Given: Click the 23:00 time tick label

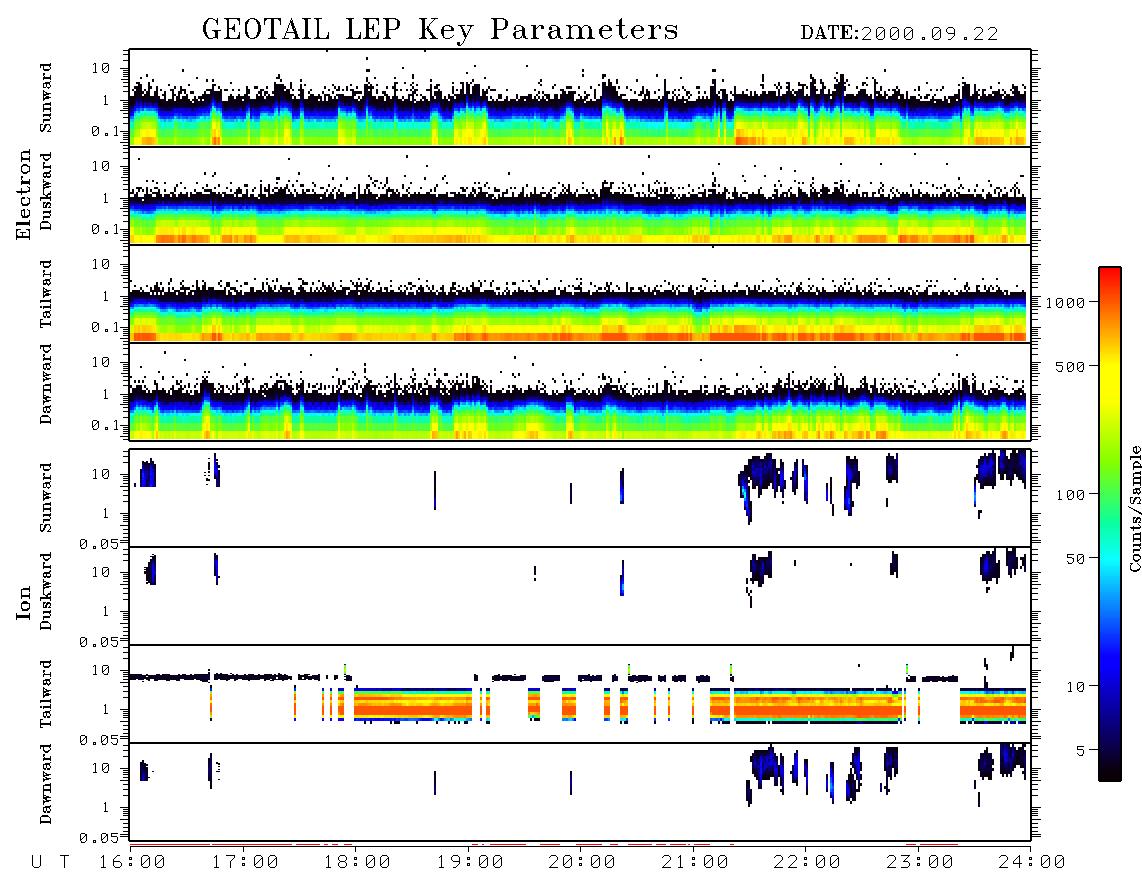Looking at the screenshot, I should [x=920, y=863].
